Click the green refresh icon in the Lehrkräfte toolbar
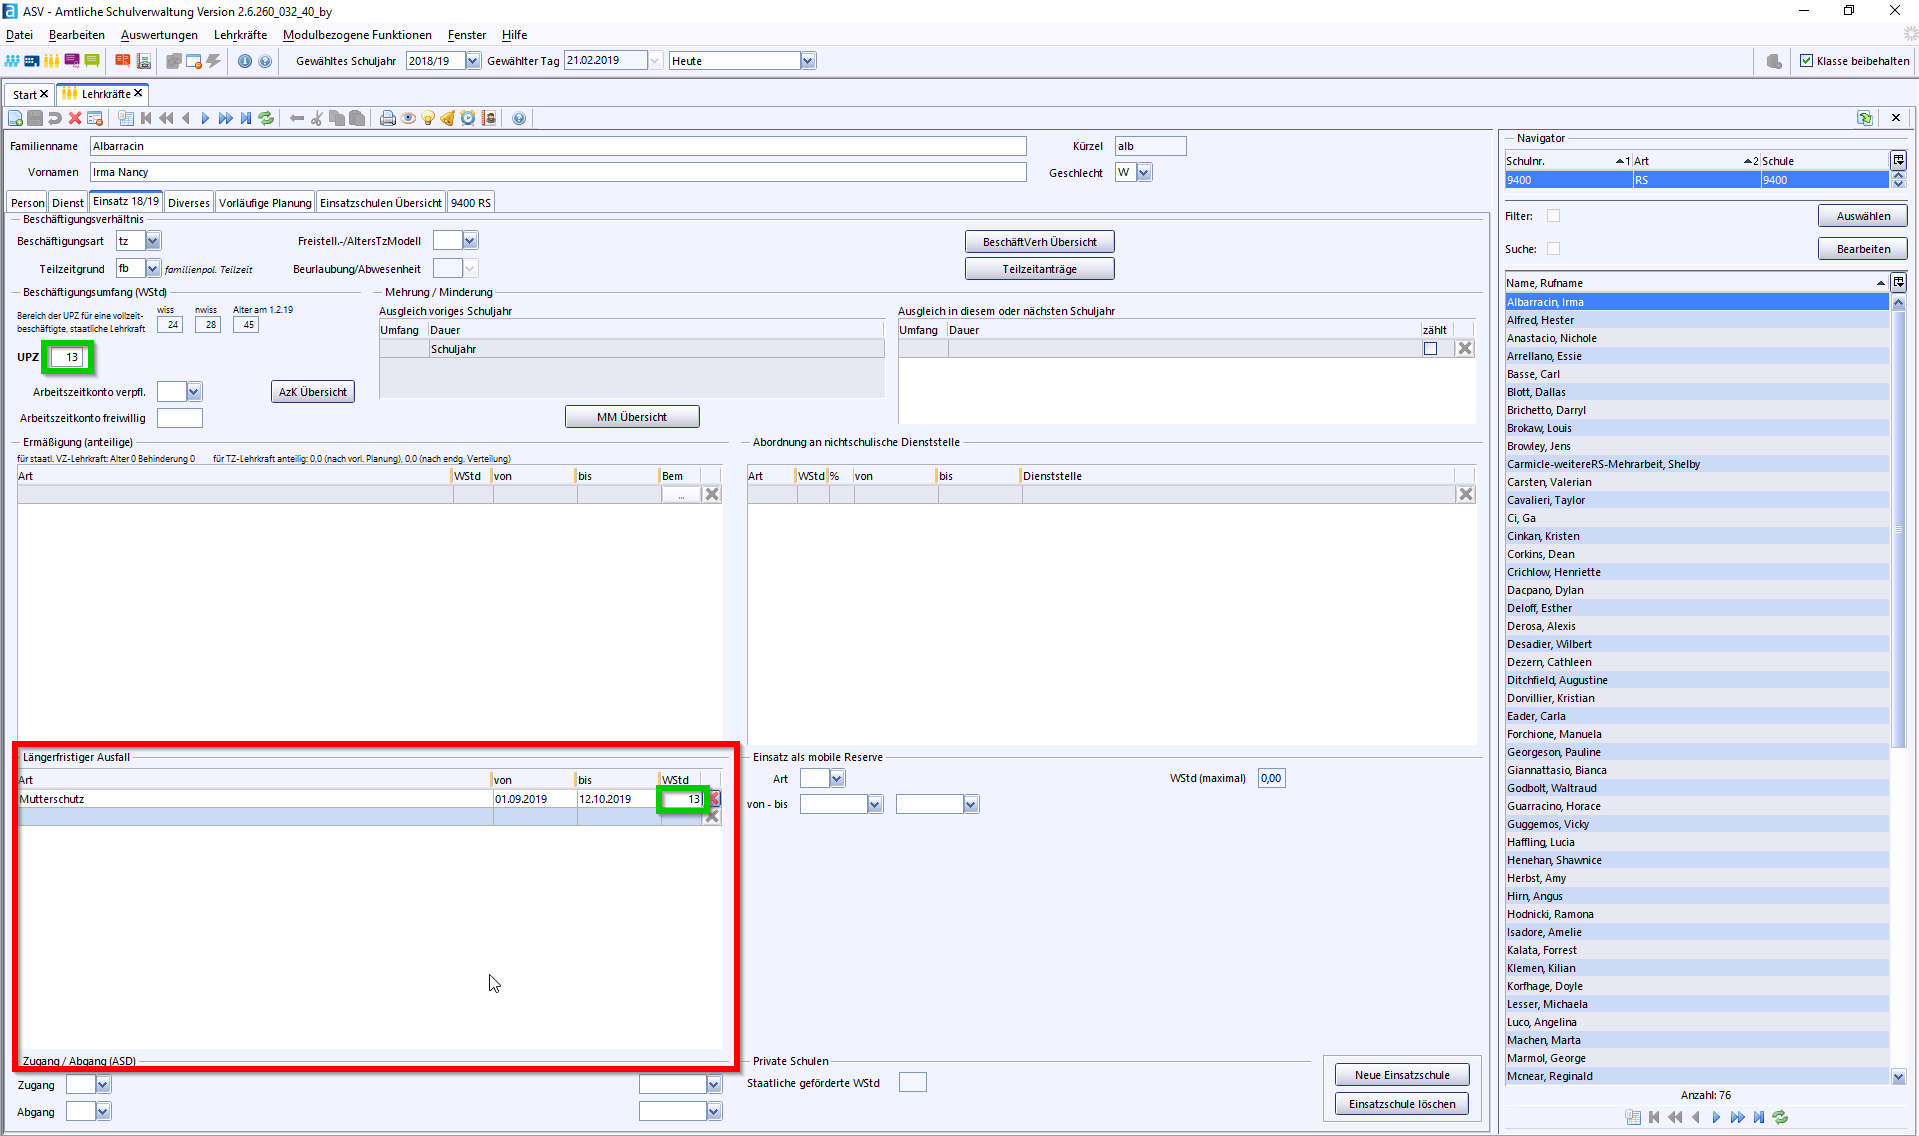 [266, 118]
